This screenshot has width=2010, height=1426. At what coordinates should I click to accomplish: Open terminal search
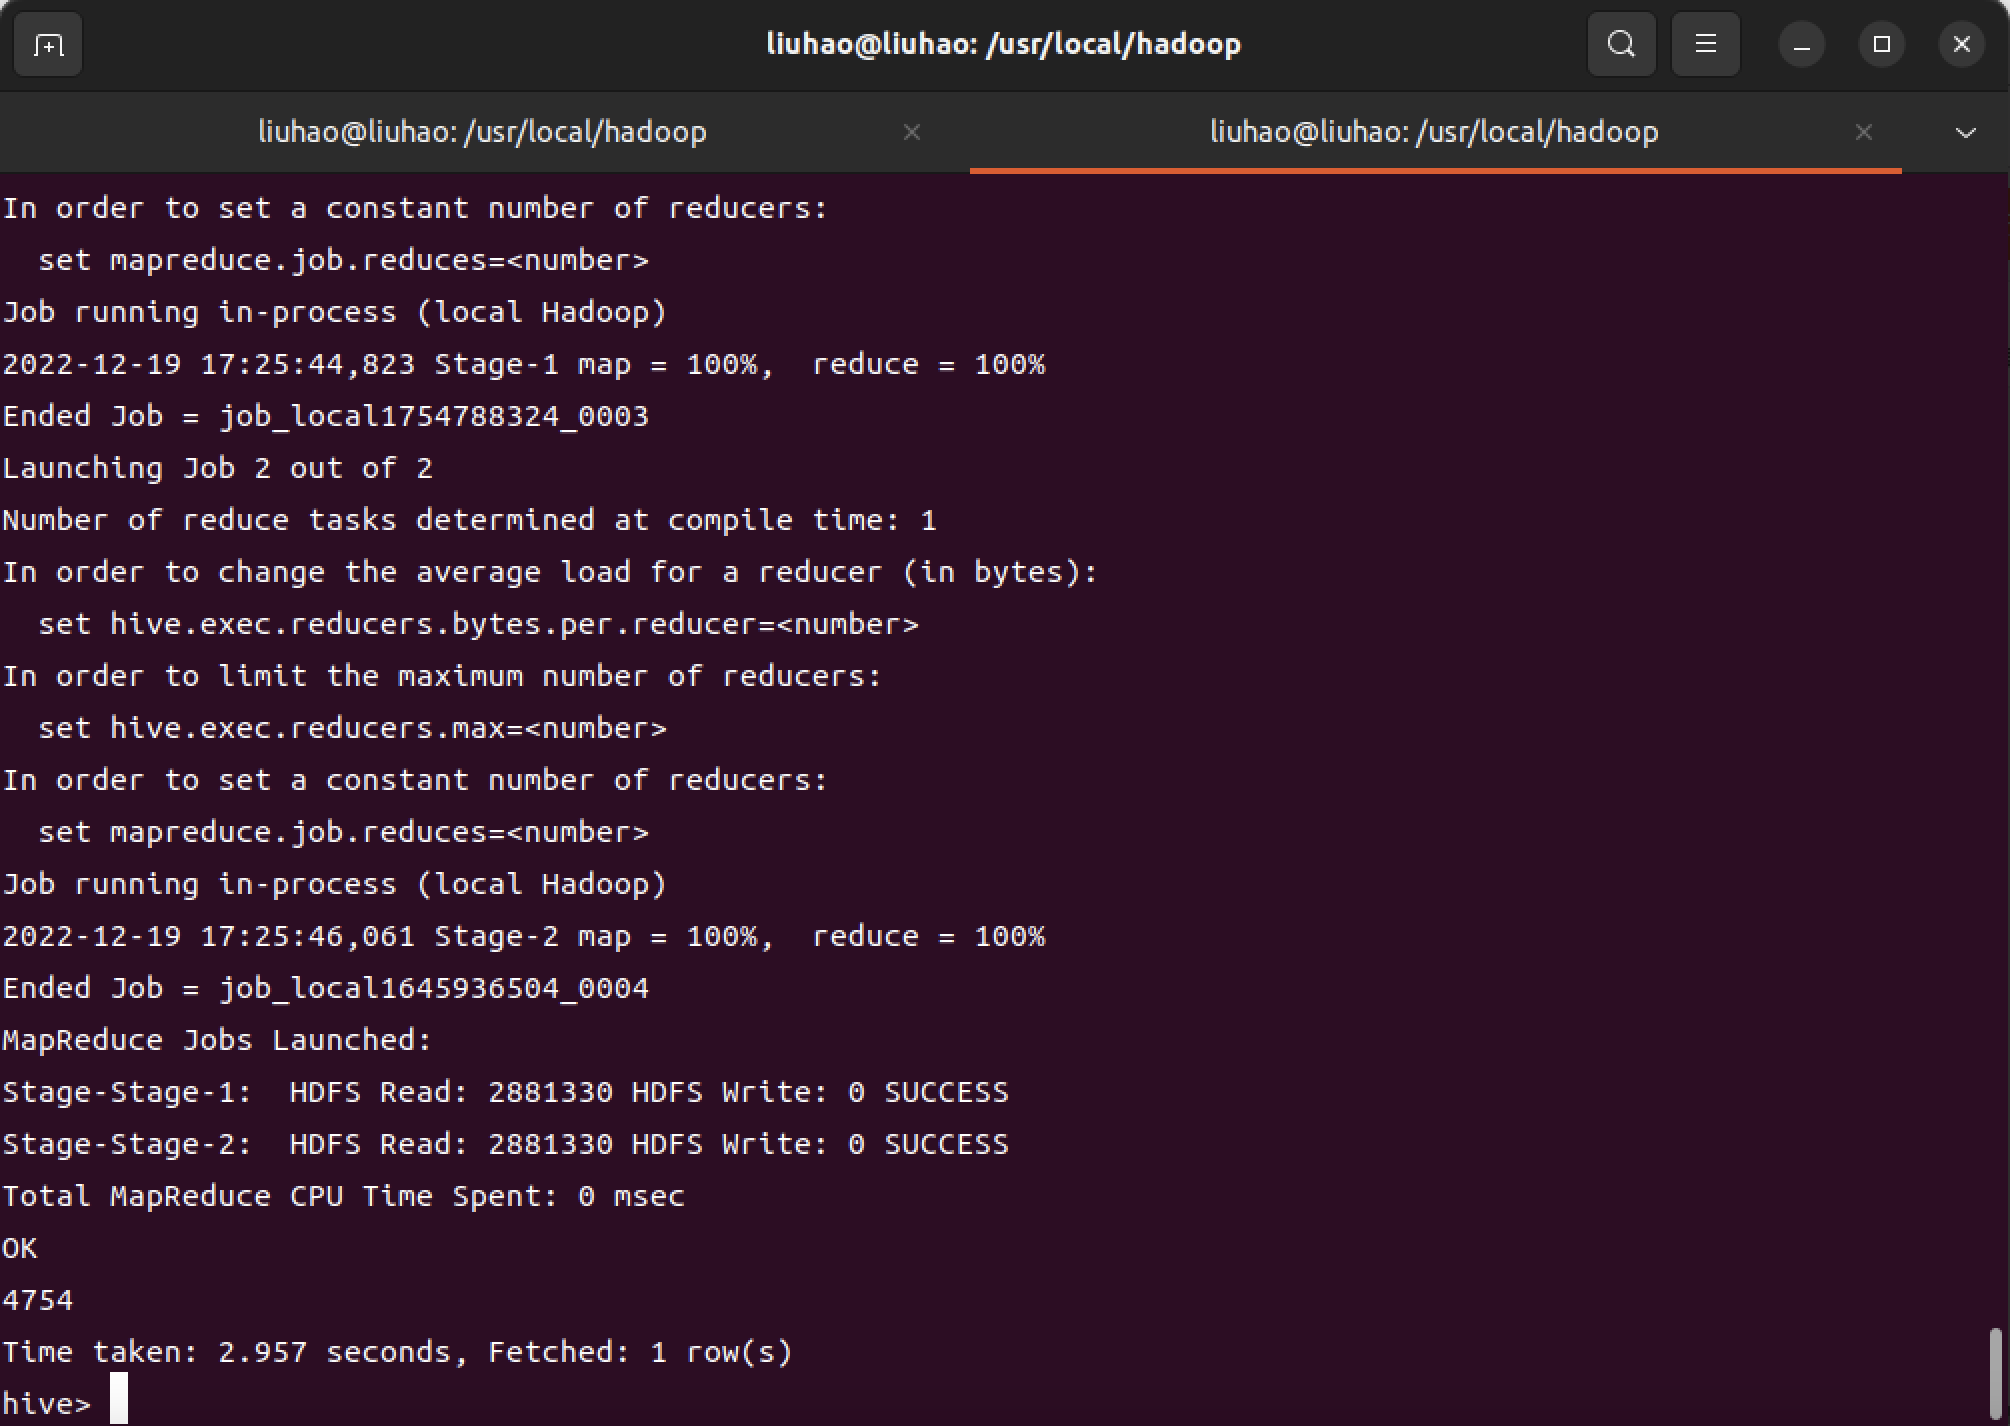tap(1621, 45)
